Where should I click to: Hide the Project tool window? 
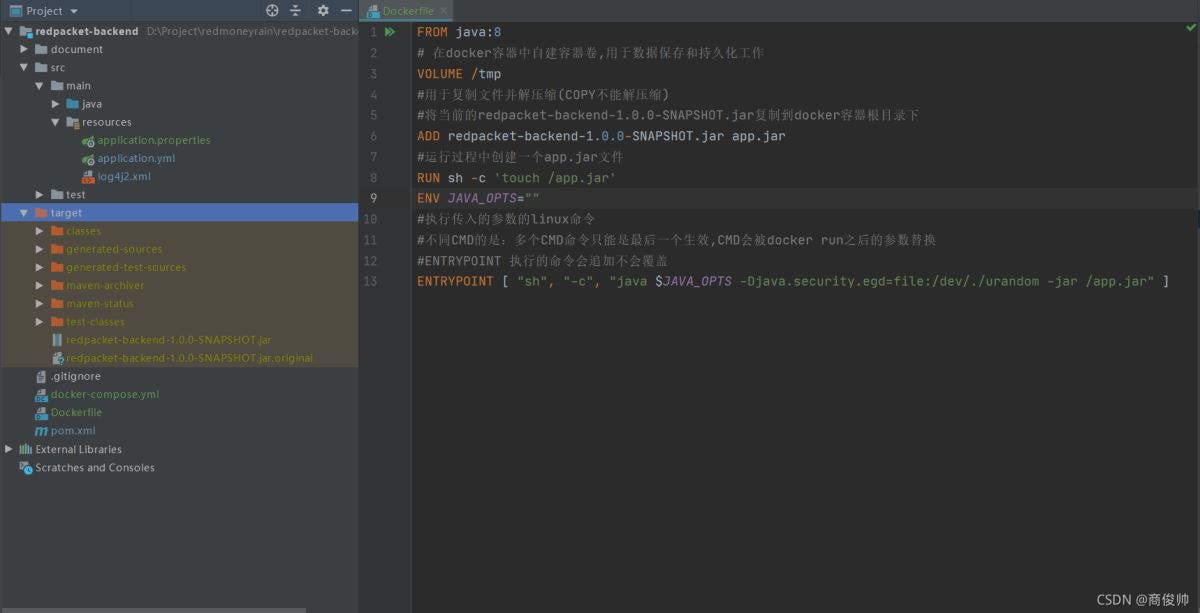(x=346, y=11)
